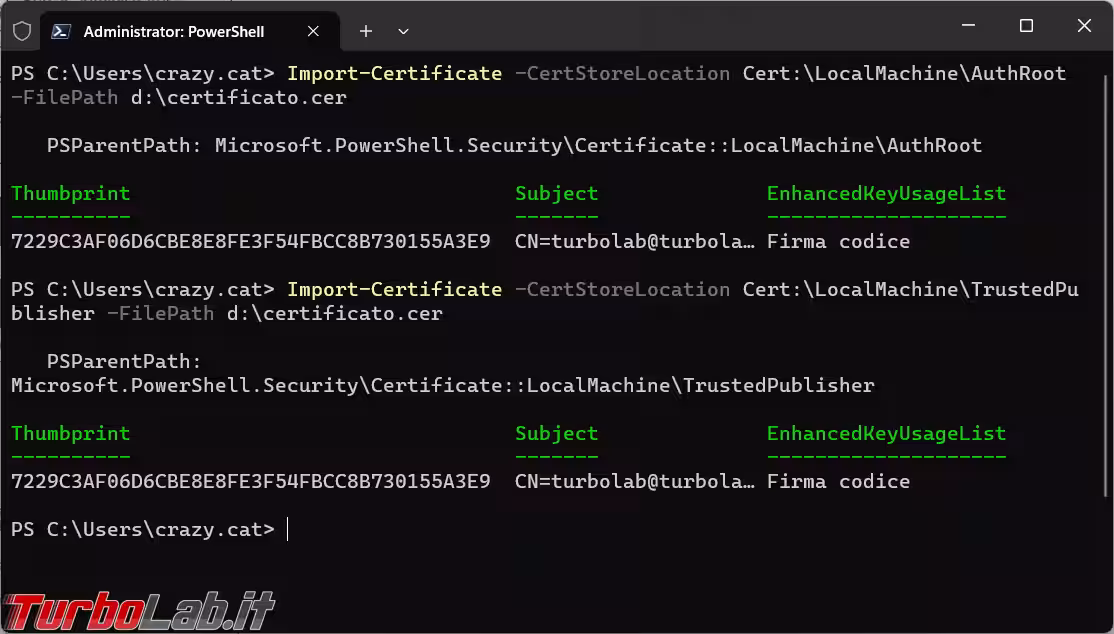Close the terminal window
Viewport: 1114px width, 634px height.
click(x=1084, y=27)
